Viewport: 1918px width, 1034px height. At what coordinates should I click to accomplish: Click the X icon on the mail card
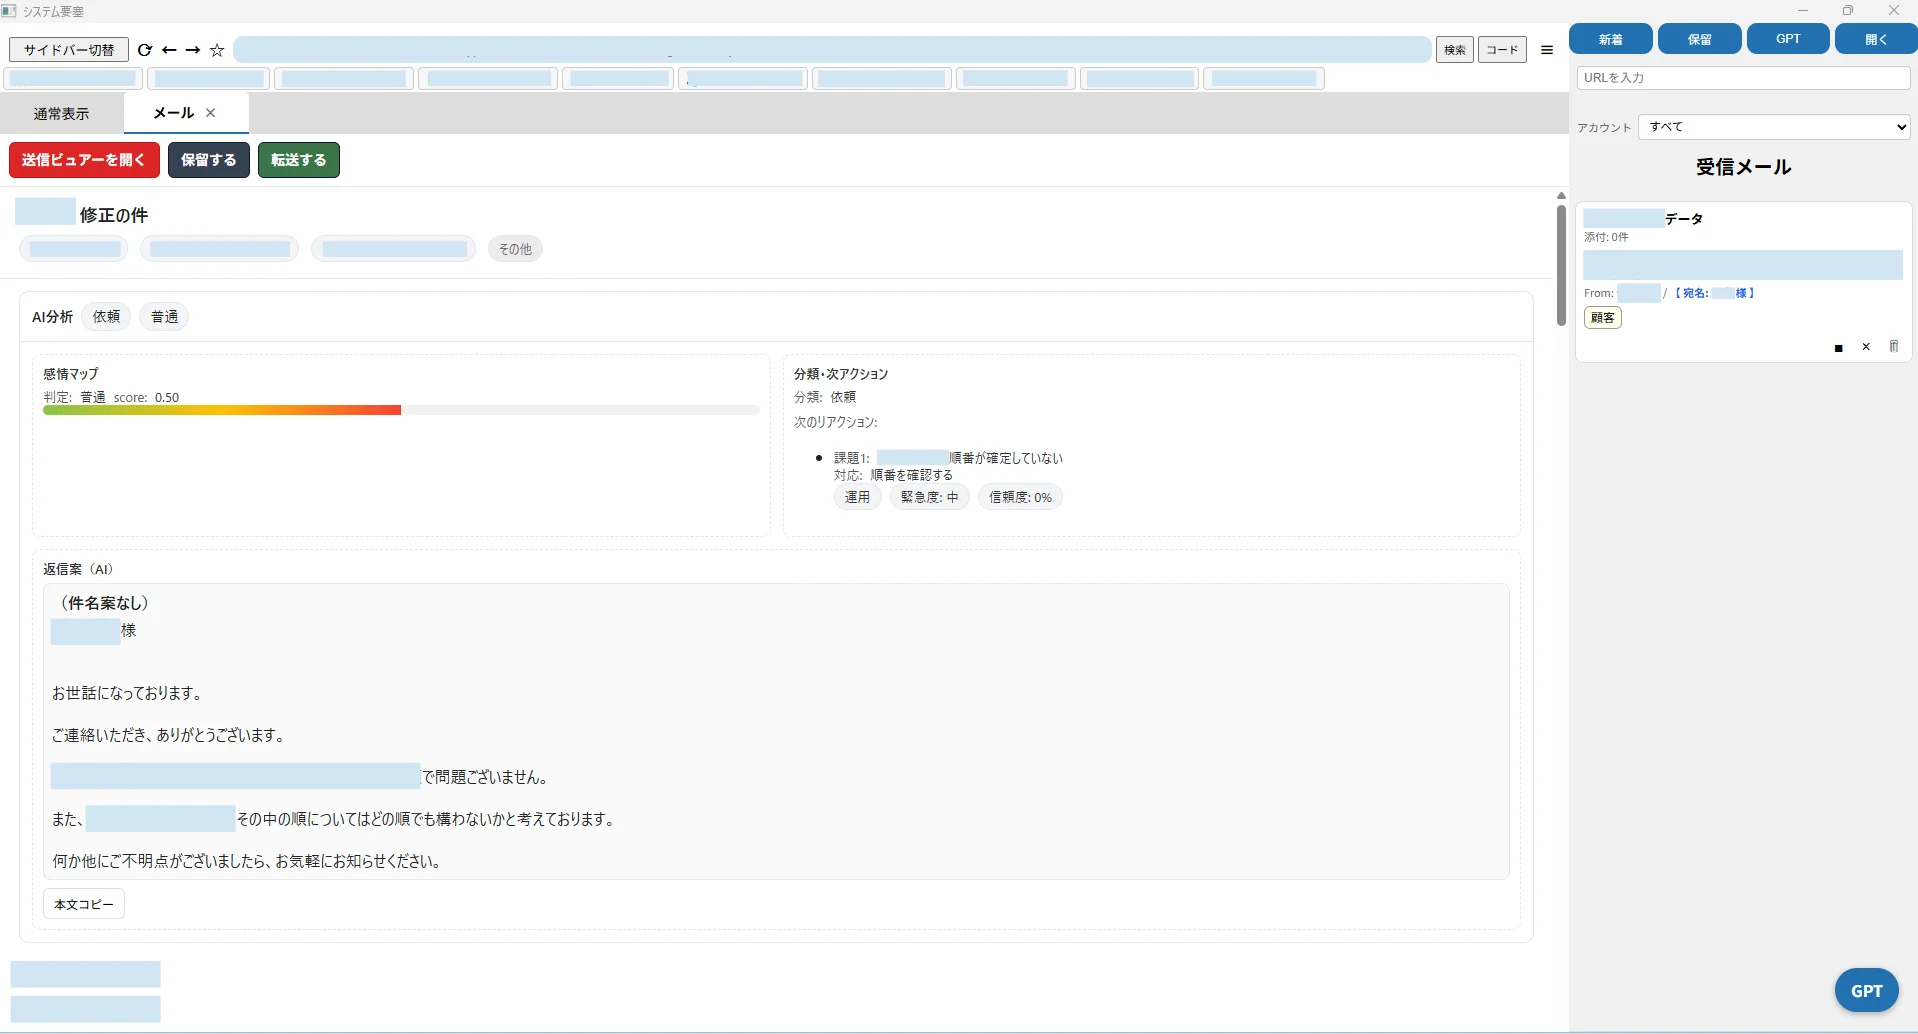coord(1865,347)
